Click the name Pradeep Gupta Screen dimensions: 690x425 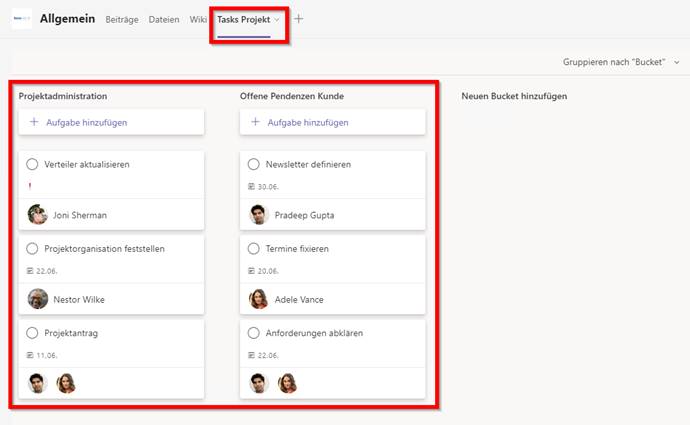click(x=304, y=215)
